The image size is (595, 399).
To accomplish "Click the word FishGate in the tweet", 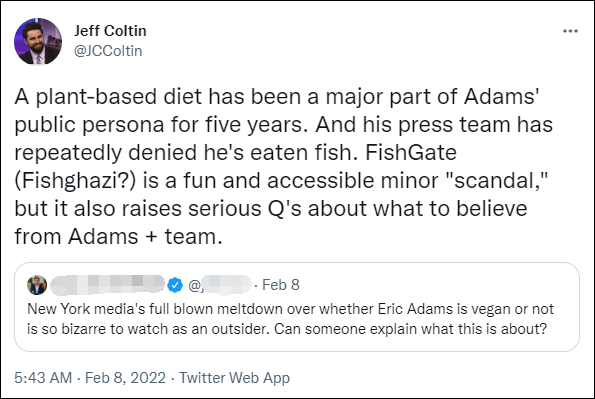I will coord(411,153).
